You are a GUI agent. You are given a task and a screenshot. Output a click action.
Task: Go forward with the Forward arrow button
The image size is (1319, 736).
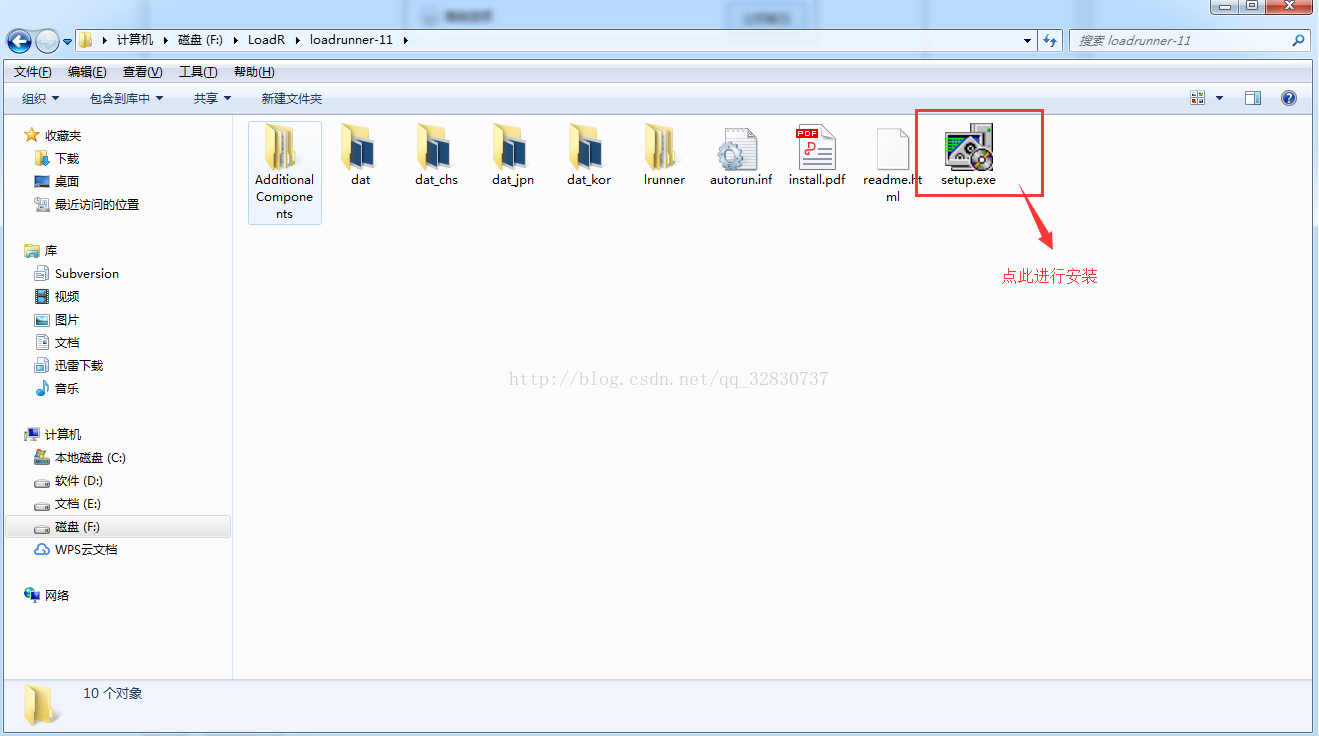pyautogui.click(x=47, y=41)
